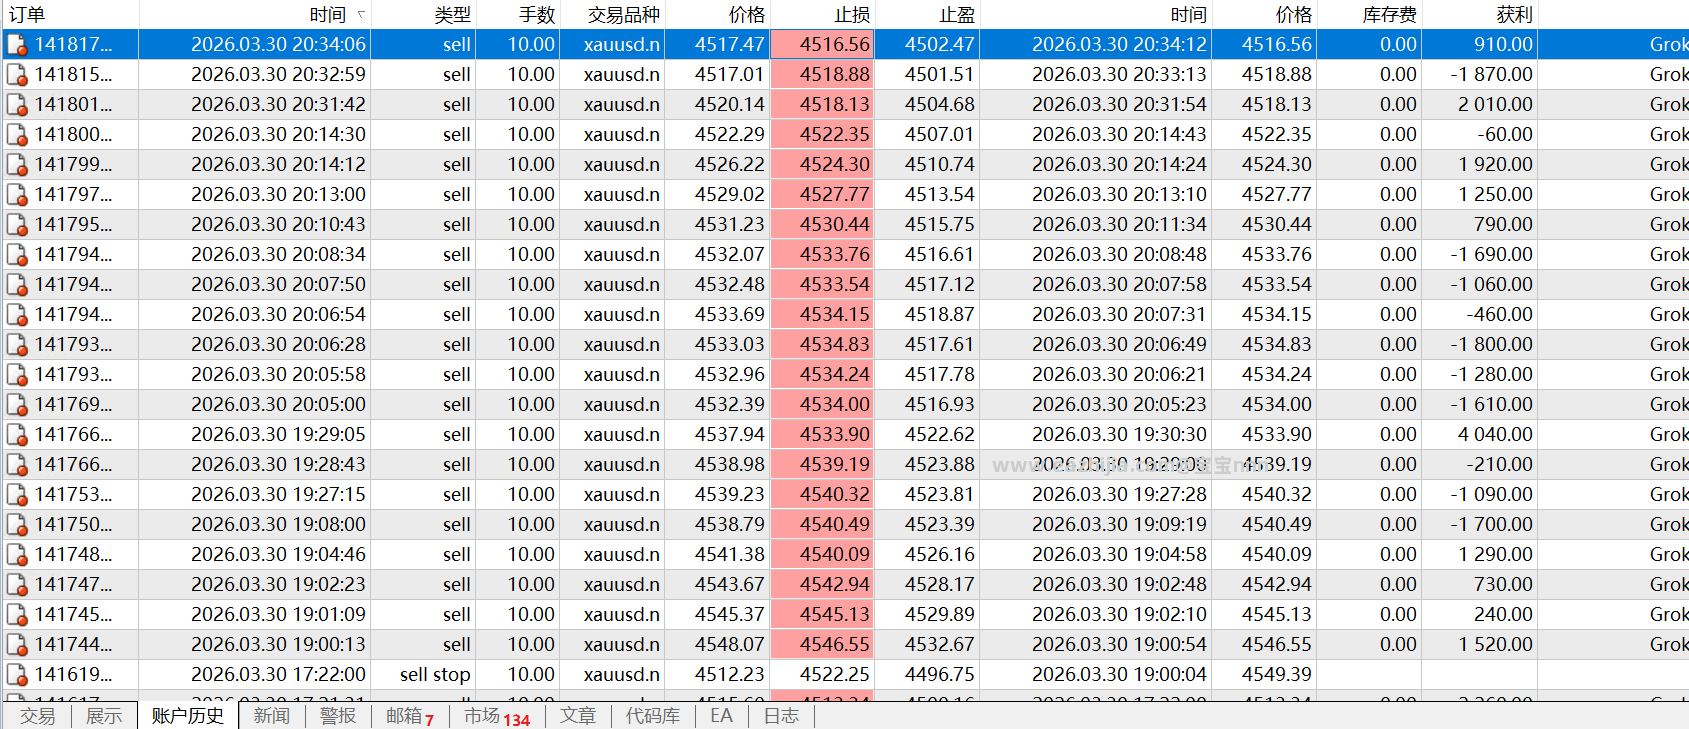Click the order icon for trade opened 19:04:46

click(x=17, y=555)
